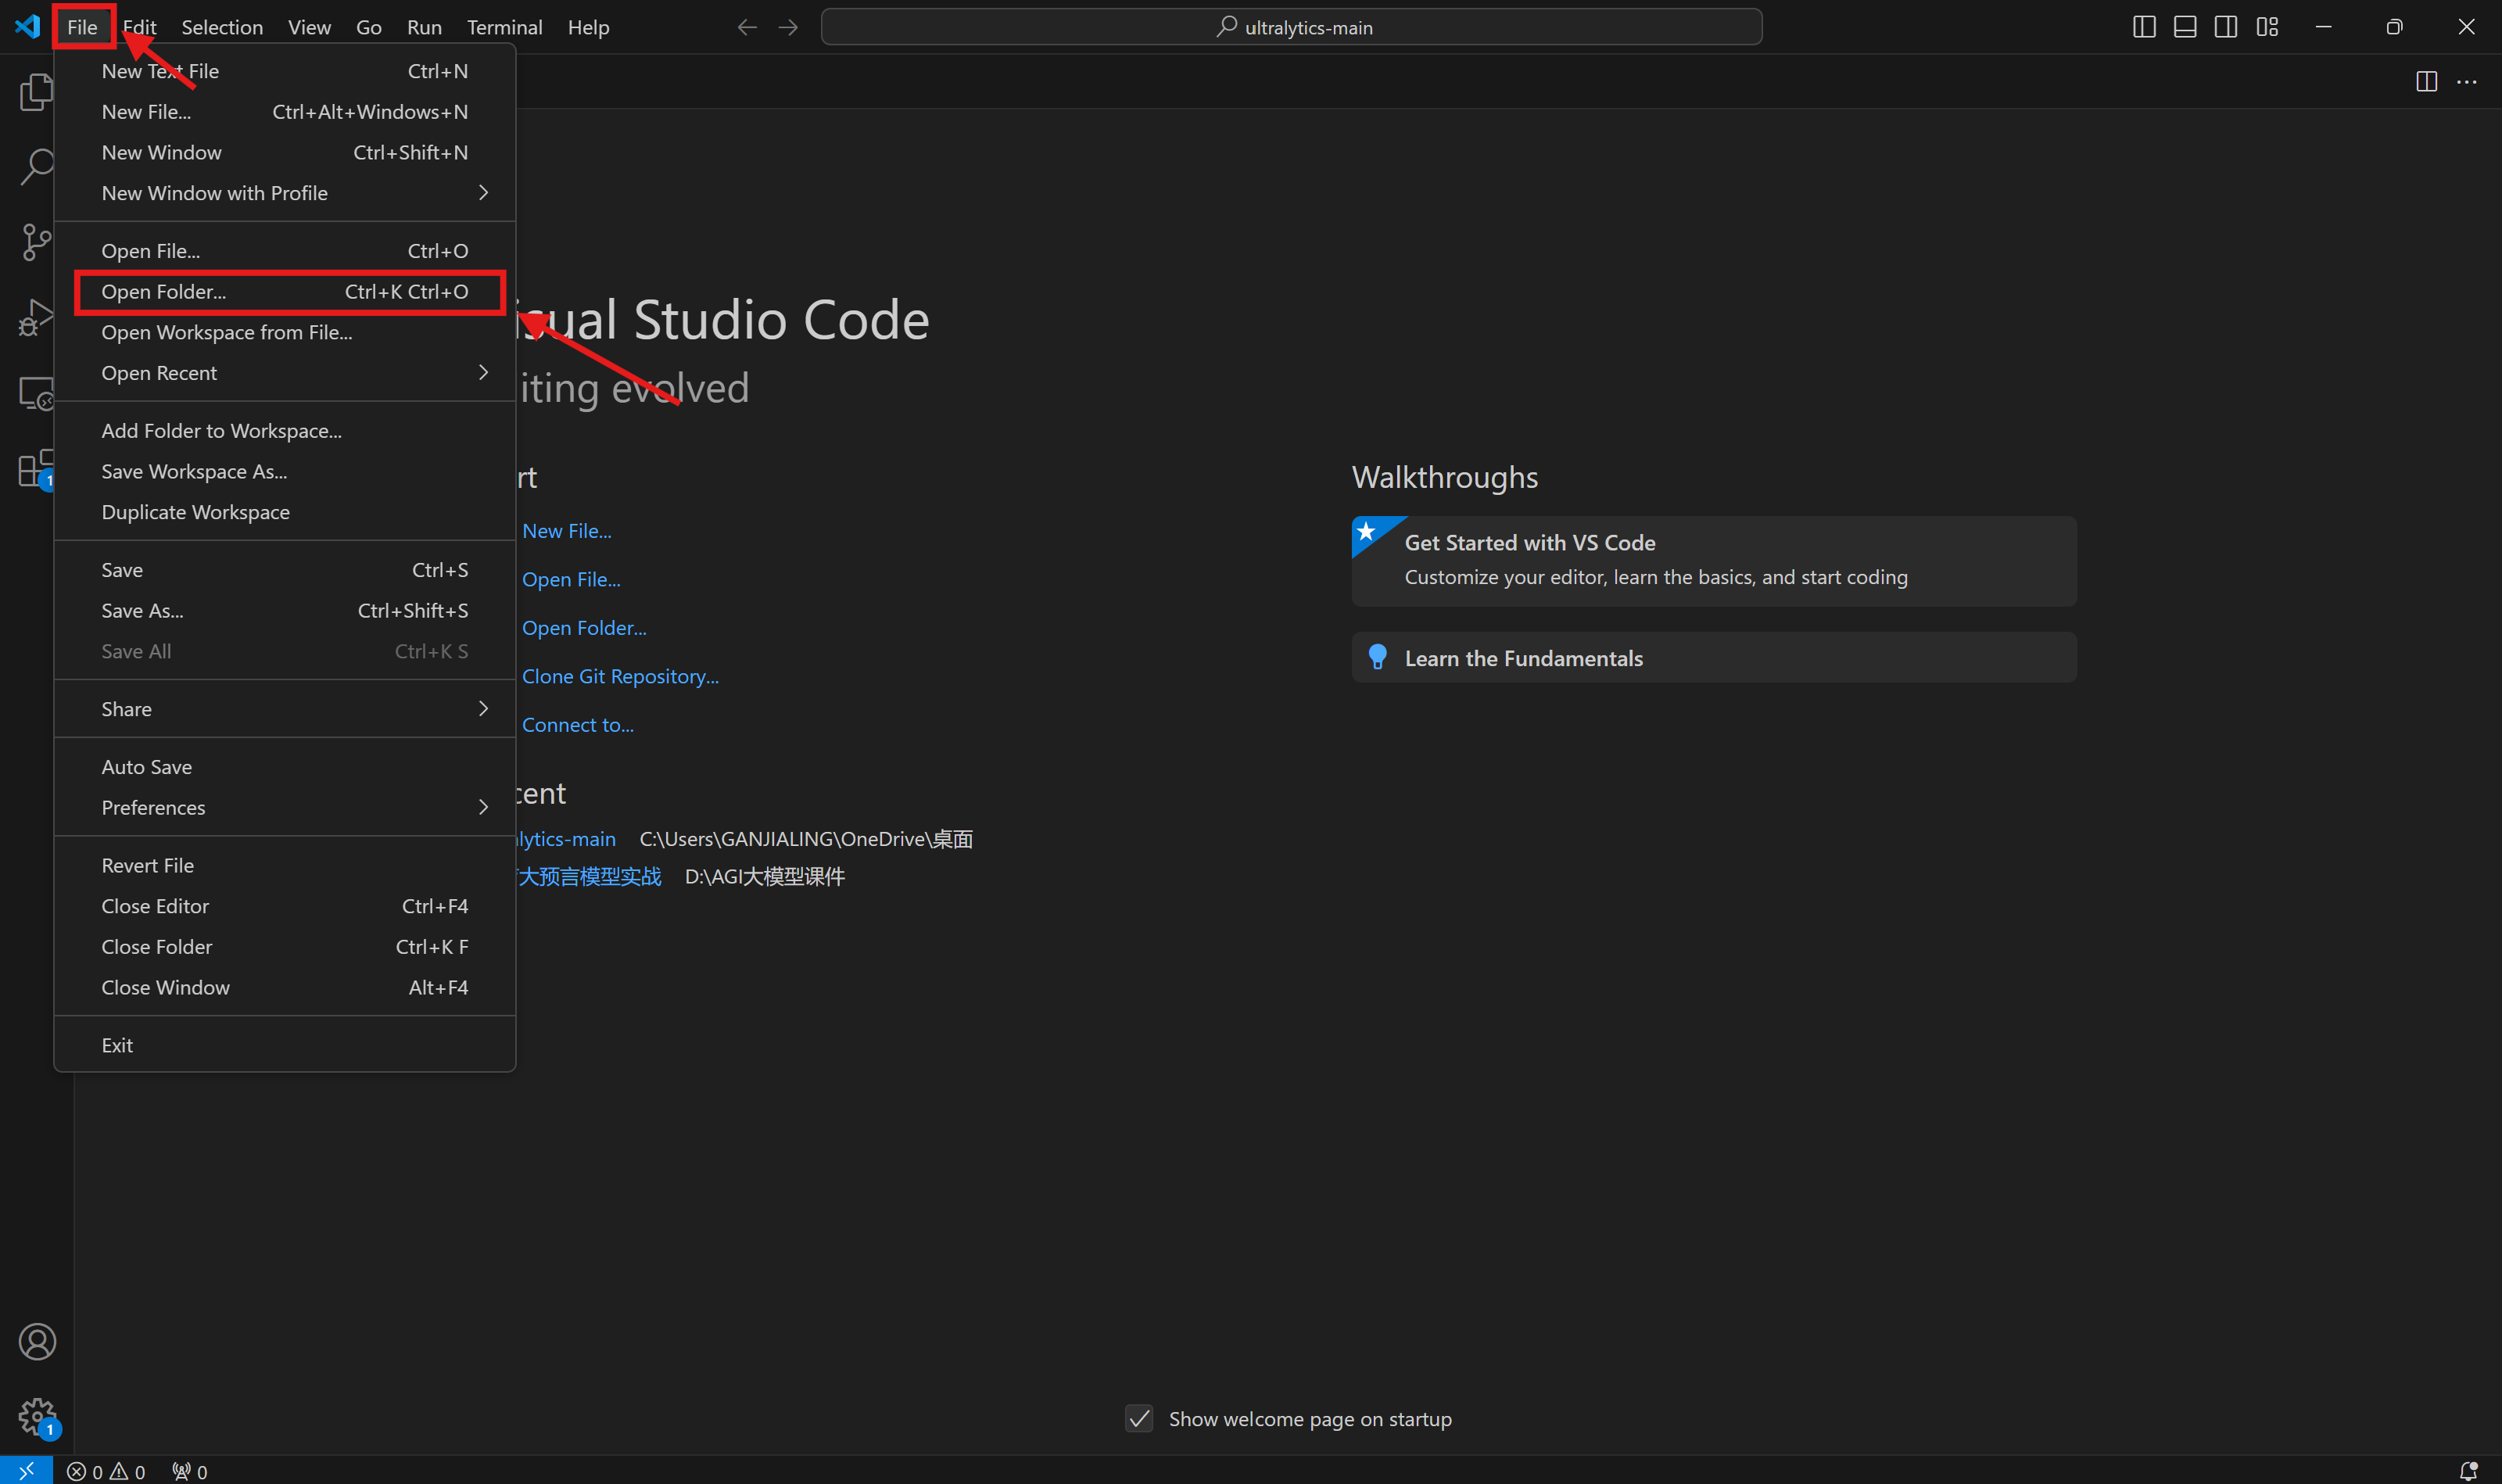Choose Open Folder... in File menu
Screen dimensions: 2502x1484
pyautogui.click(x=285, y=291)
